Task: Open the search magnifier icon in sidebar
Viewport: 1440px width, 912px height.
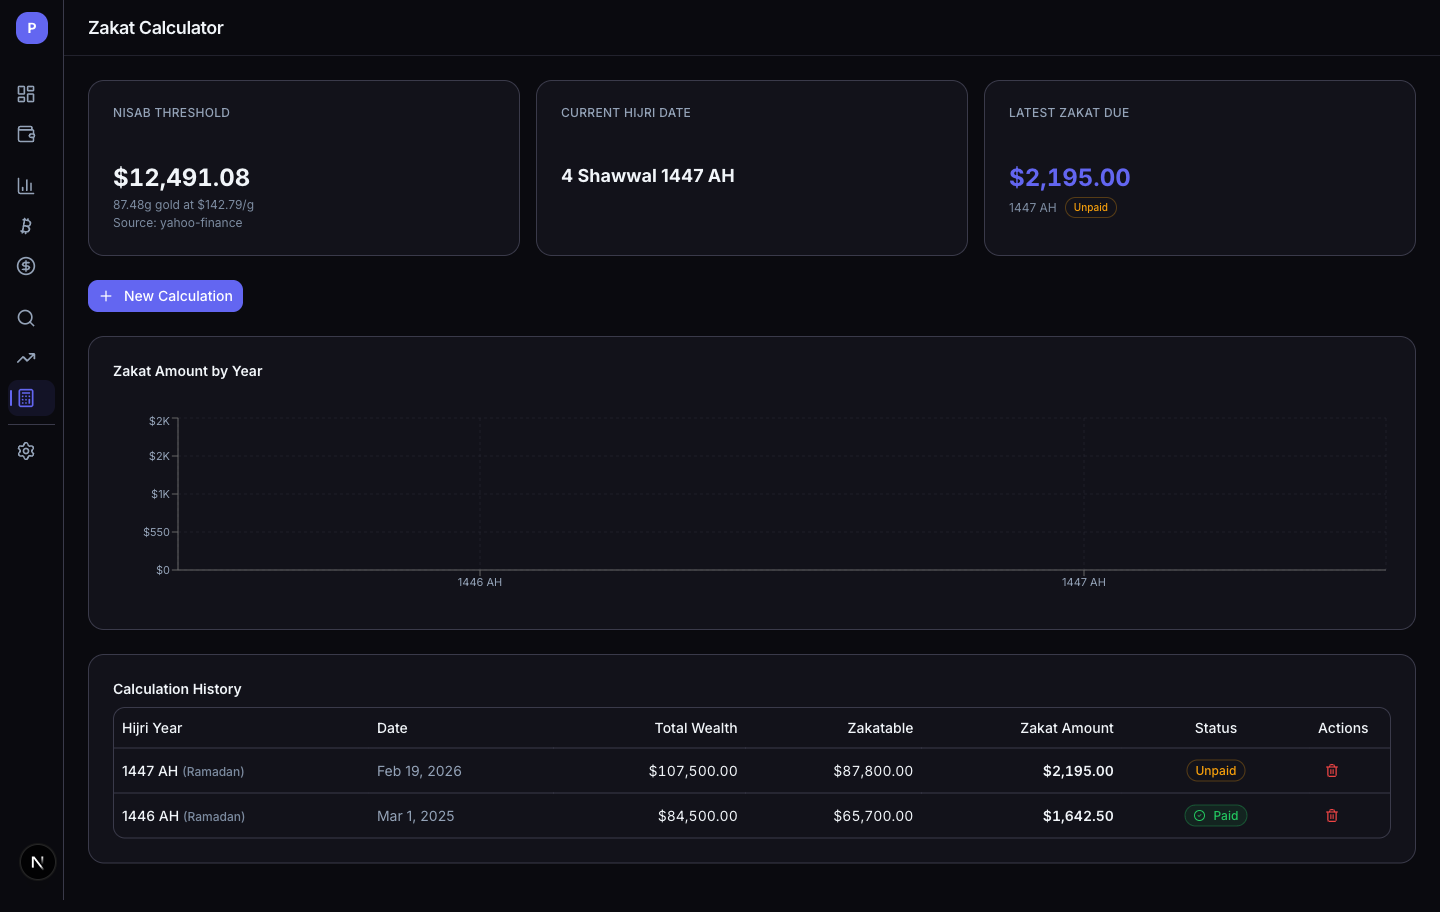Action: tap(26, 318)
